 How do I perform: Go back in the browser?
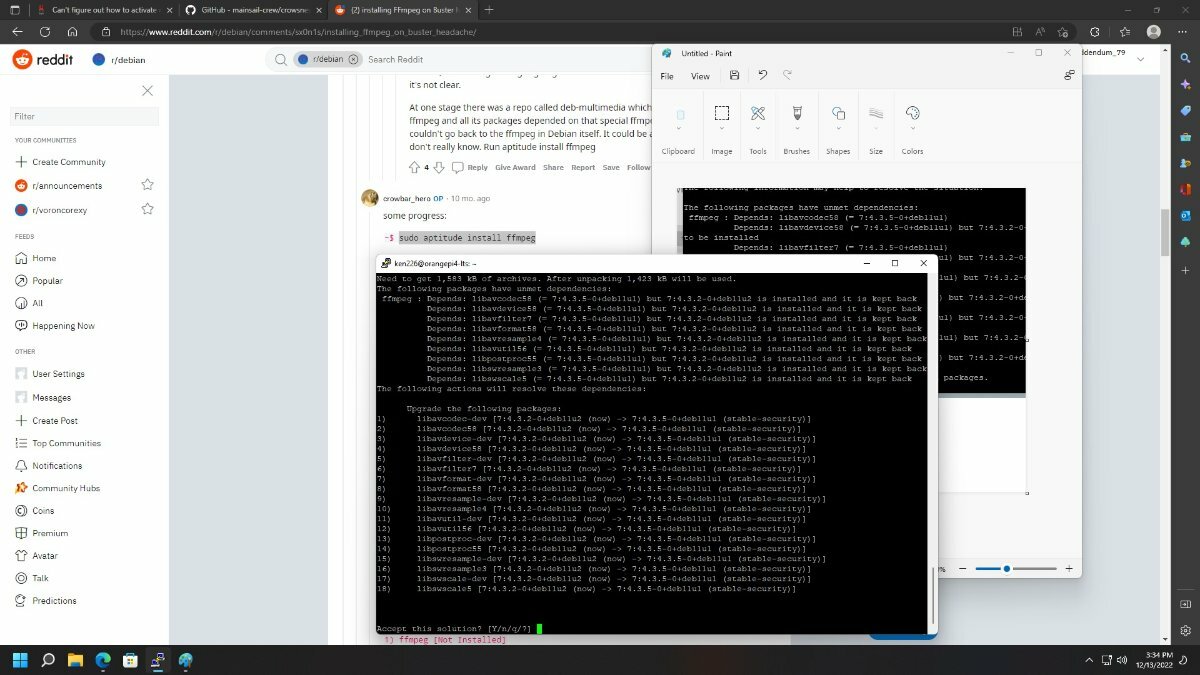pyautogui.click(x=17, y=32)
